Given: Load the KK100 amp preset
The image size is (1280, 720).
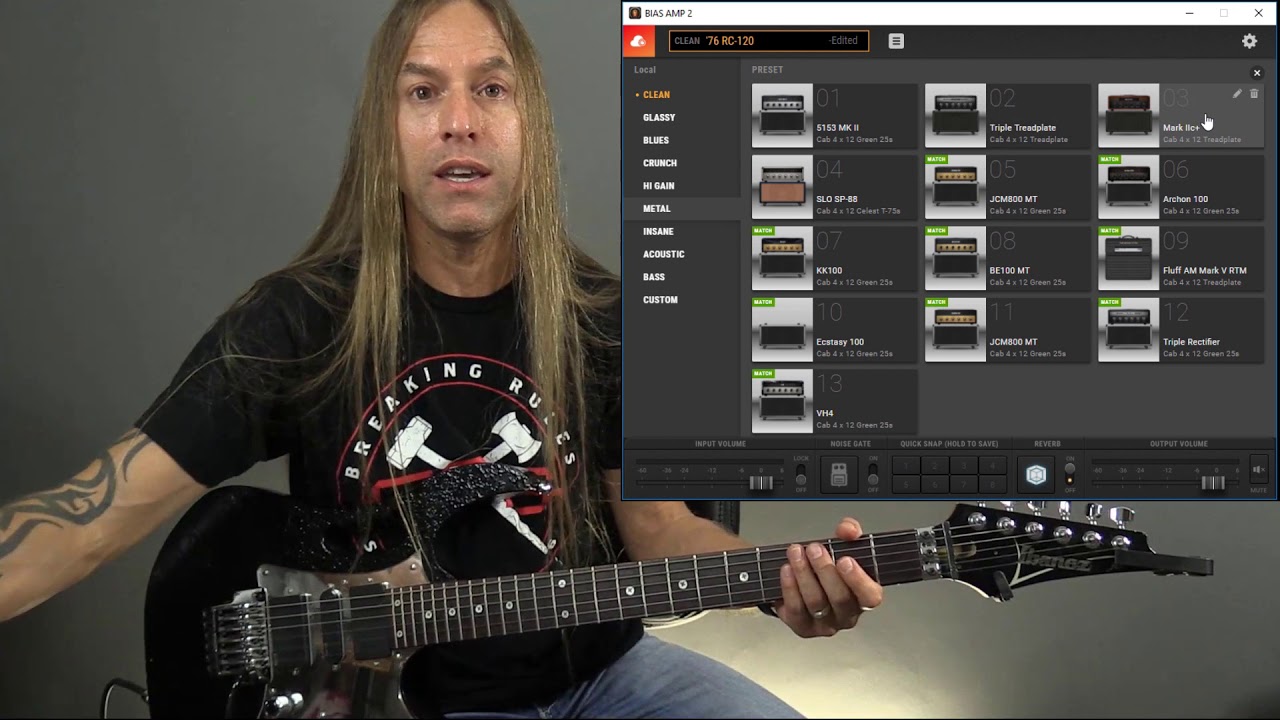Looking at the screenshot, I should 834,258.
